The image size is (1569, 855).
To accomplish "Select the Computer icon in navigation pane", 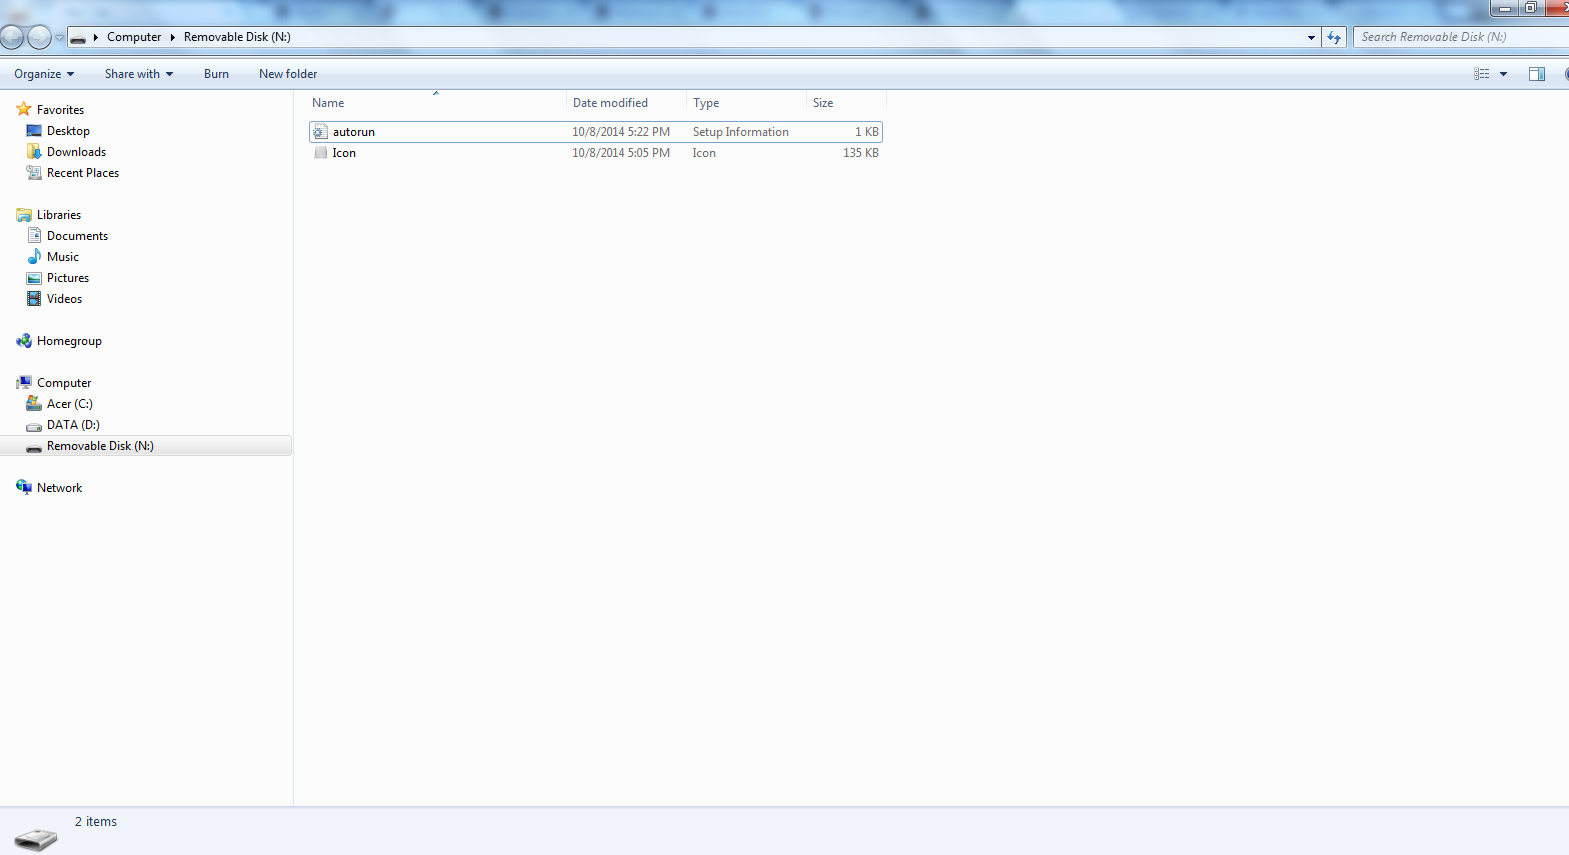I will [x=24, y=383].
